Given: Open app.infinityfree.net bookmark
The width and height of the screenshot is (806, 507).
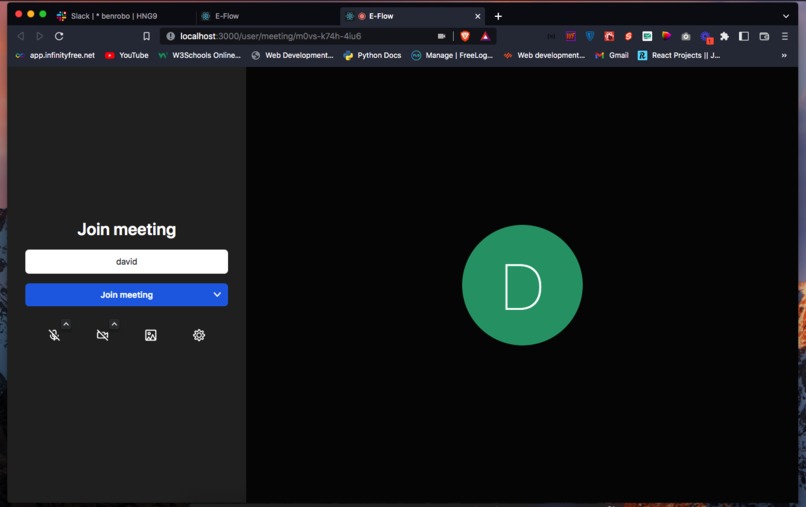Looking at the screenshot, I should pos(56,55).
